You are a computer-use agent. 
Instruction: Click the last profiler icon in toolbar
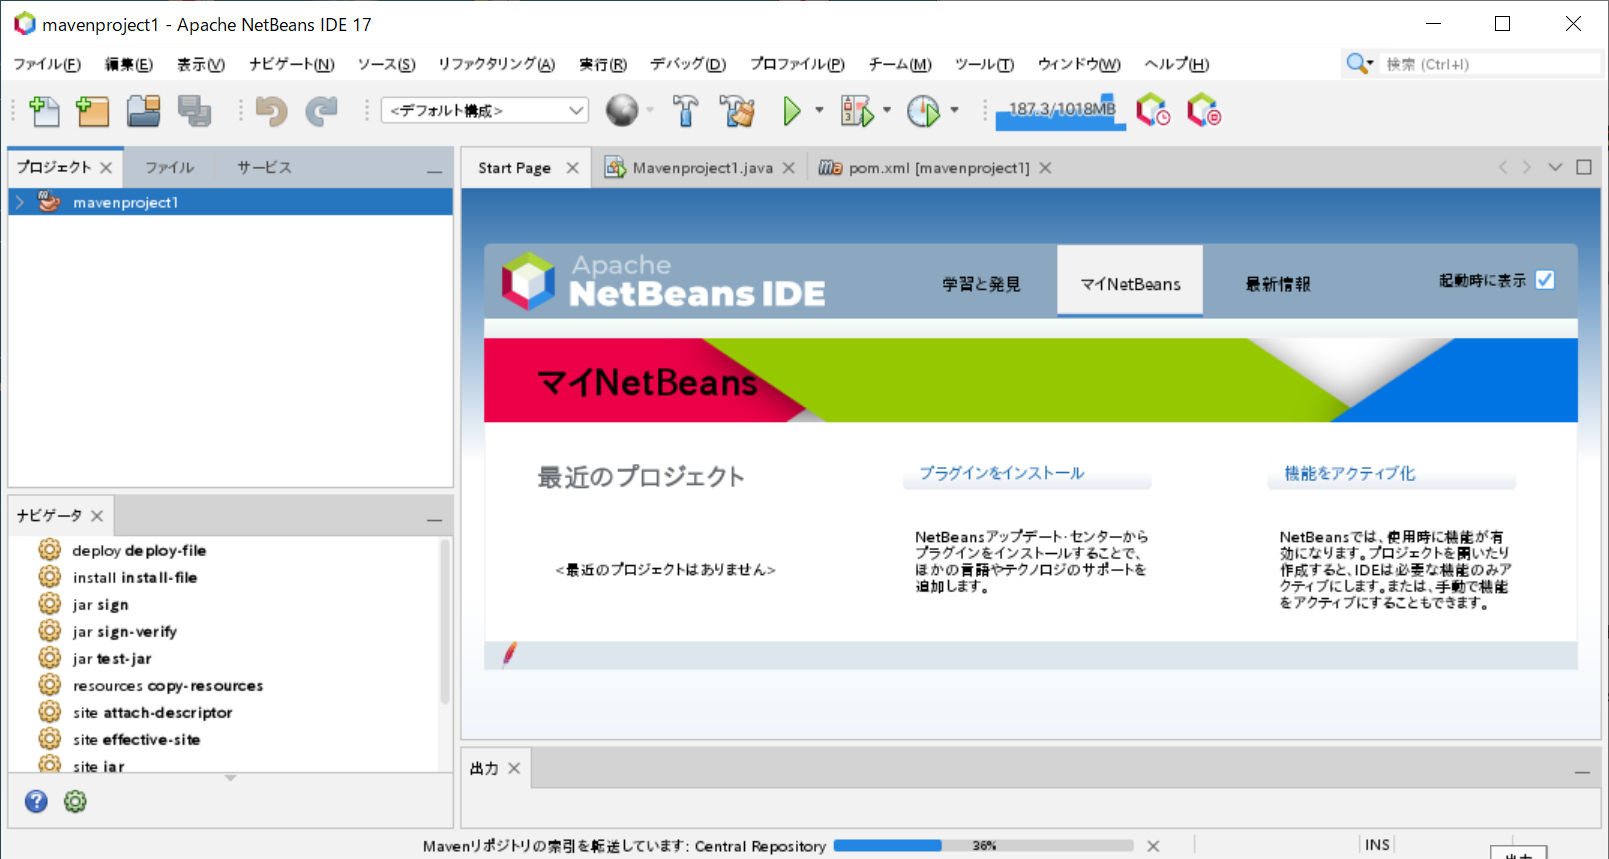[x=1204, y=110]
